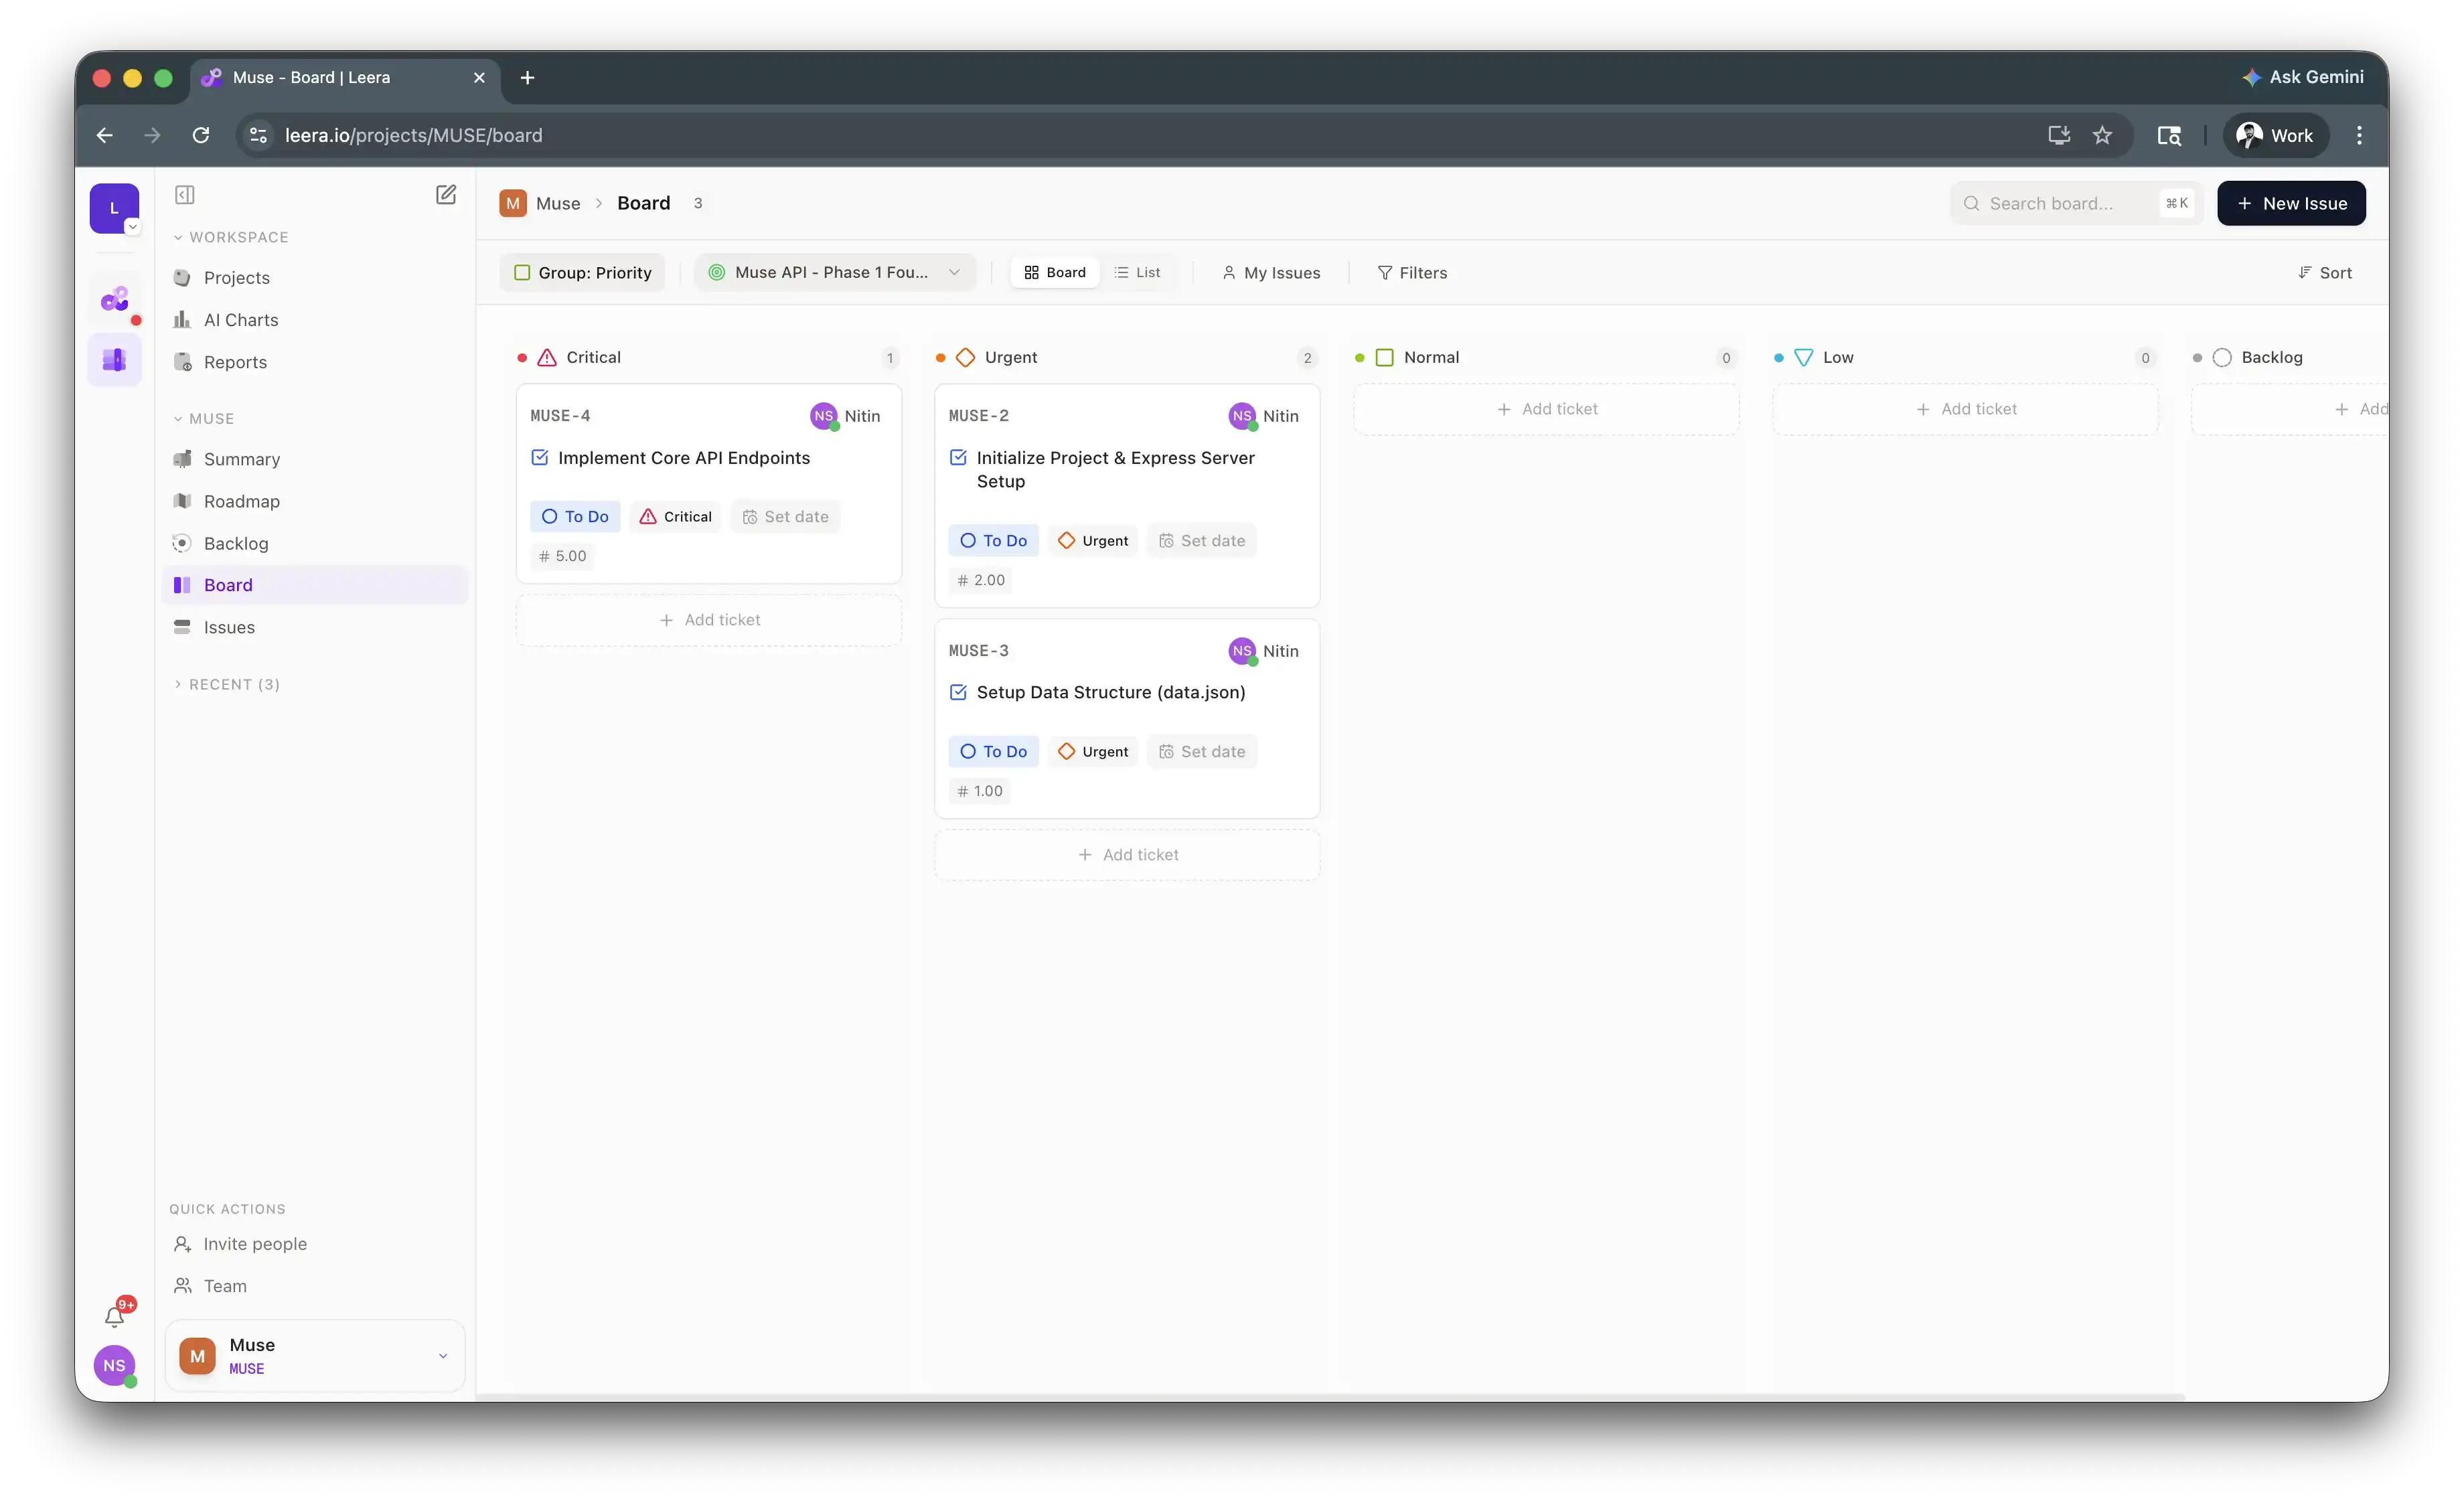Open the Muse project switcher dropdown
The height and width of the screenshot is (1501, 2464).
(x=315, y=1355)
